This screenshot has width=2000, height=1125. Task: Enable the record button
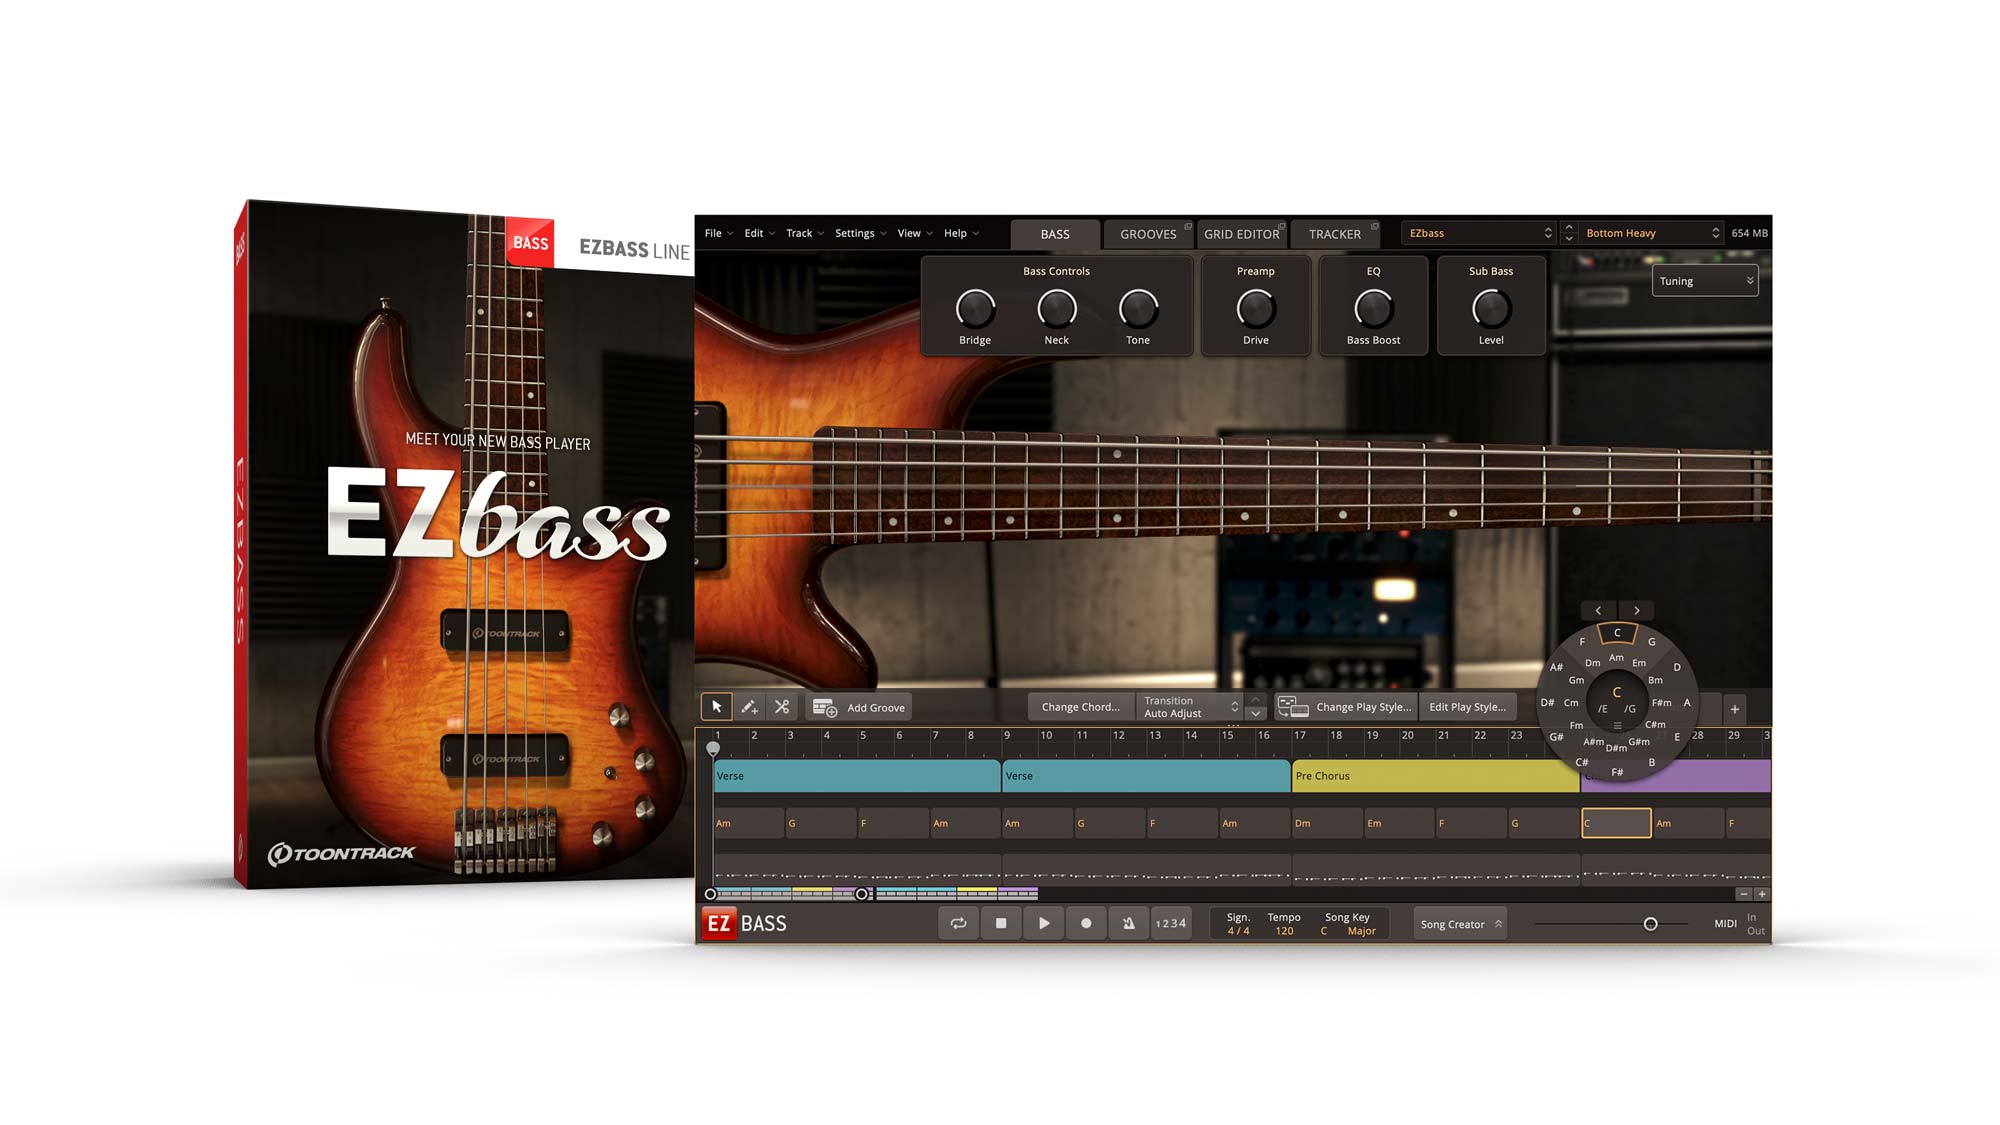click(x=1087, y=923)
